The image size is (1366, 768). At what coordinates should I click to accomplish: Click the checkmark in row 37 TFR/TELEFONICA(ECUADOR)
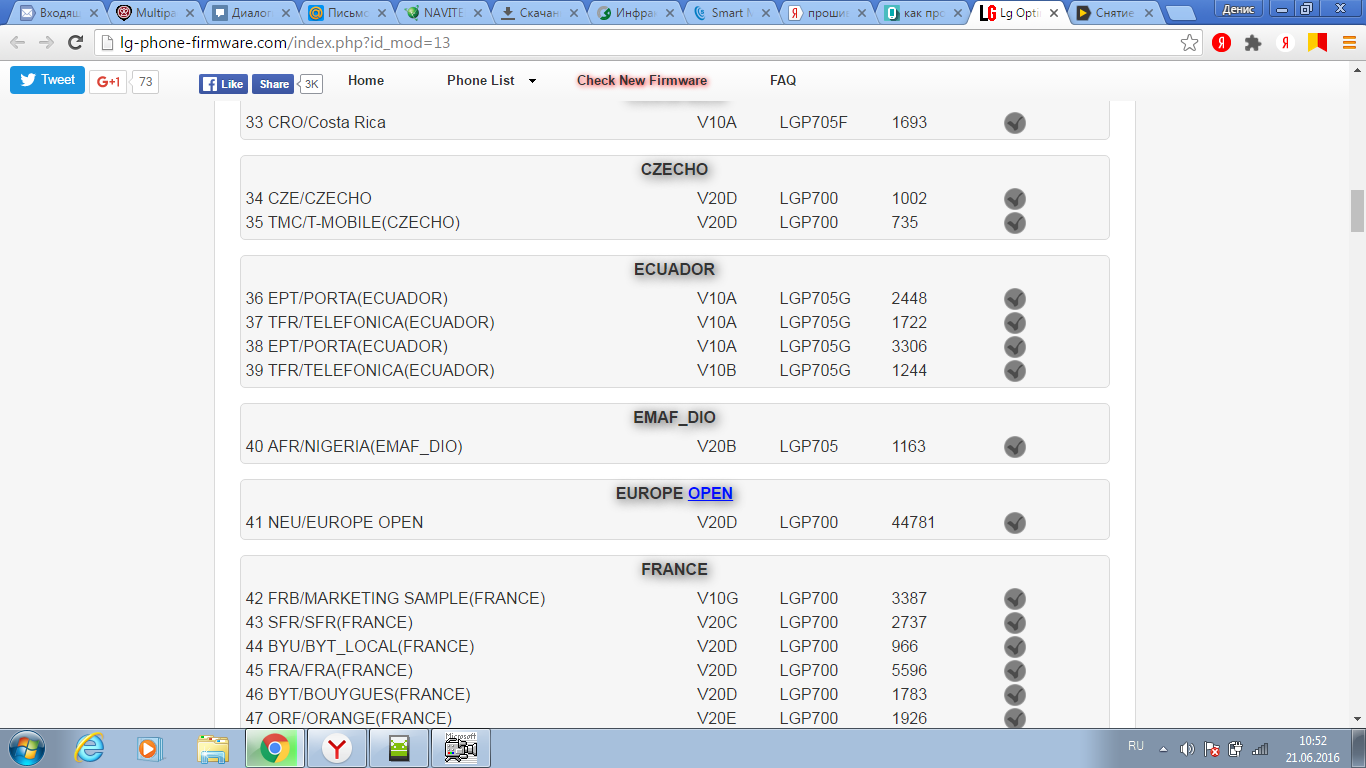1015,323
